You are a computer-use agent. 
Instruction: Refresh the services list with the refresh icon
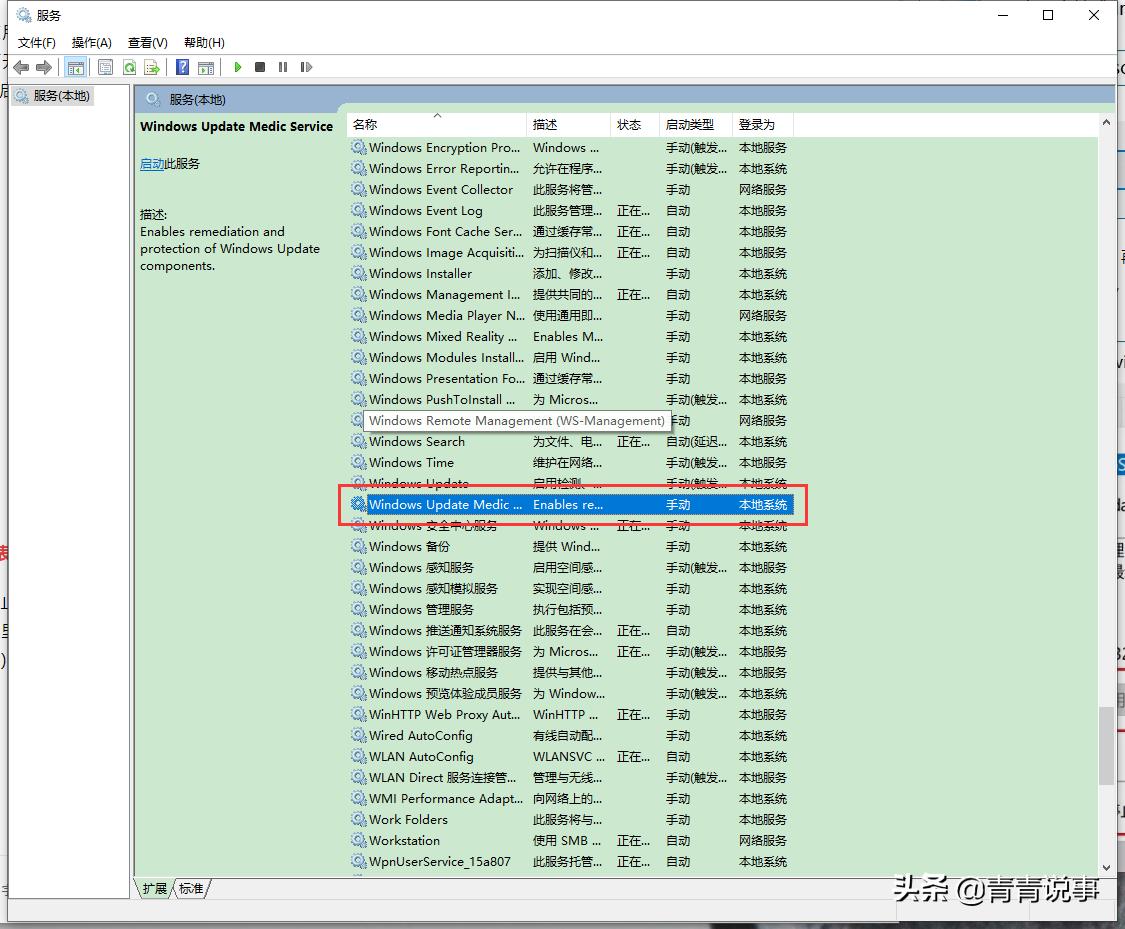tap(130, 67)
